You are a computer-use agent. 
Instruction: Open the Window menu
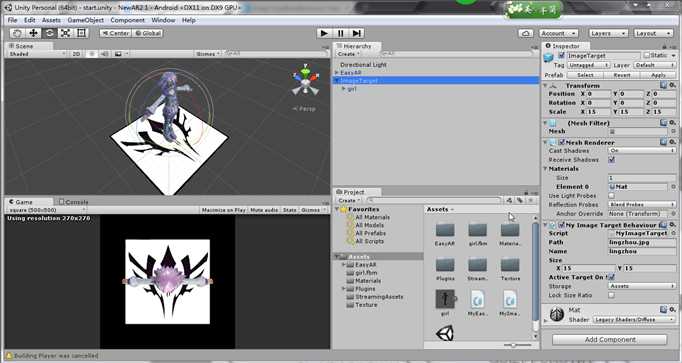163,20
